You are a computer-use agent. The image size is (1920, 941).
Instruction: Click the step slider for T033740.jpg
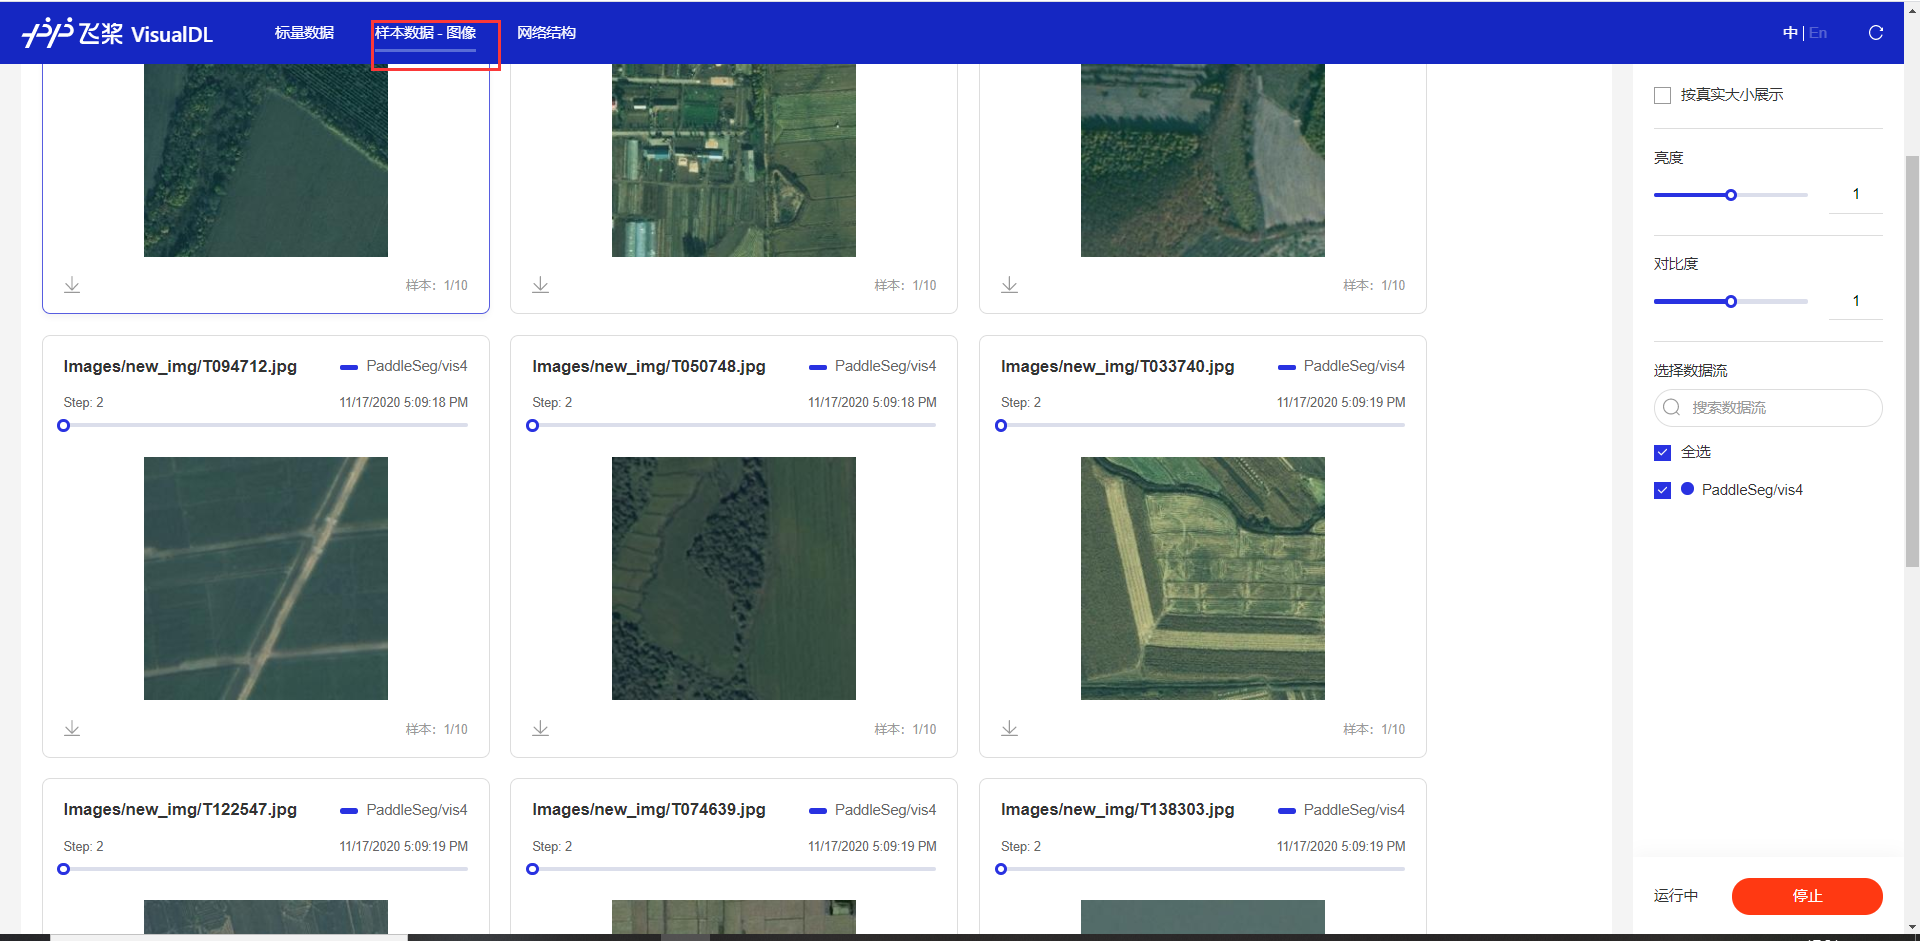(1203, 425)
